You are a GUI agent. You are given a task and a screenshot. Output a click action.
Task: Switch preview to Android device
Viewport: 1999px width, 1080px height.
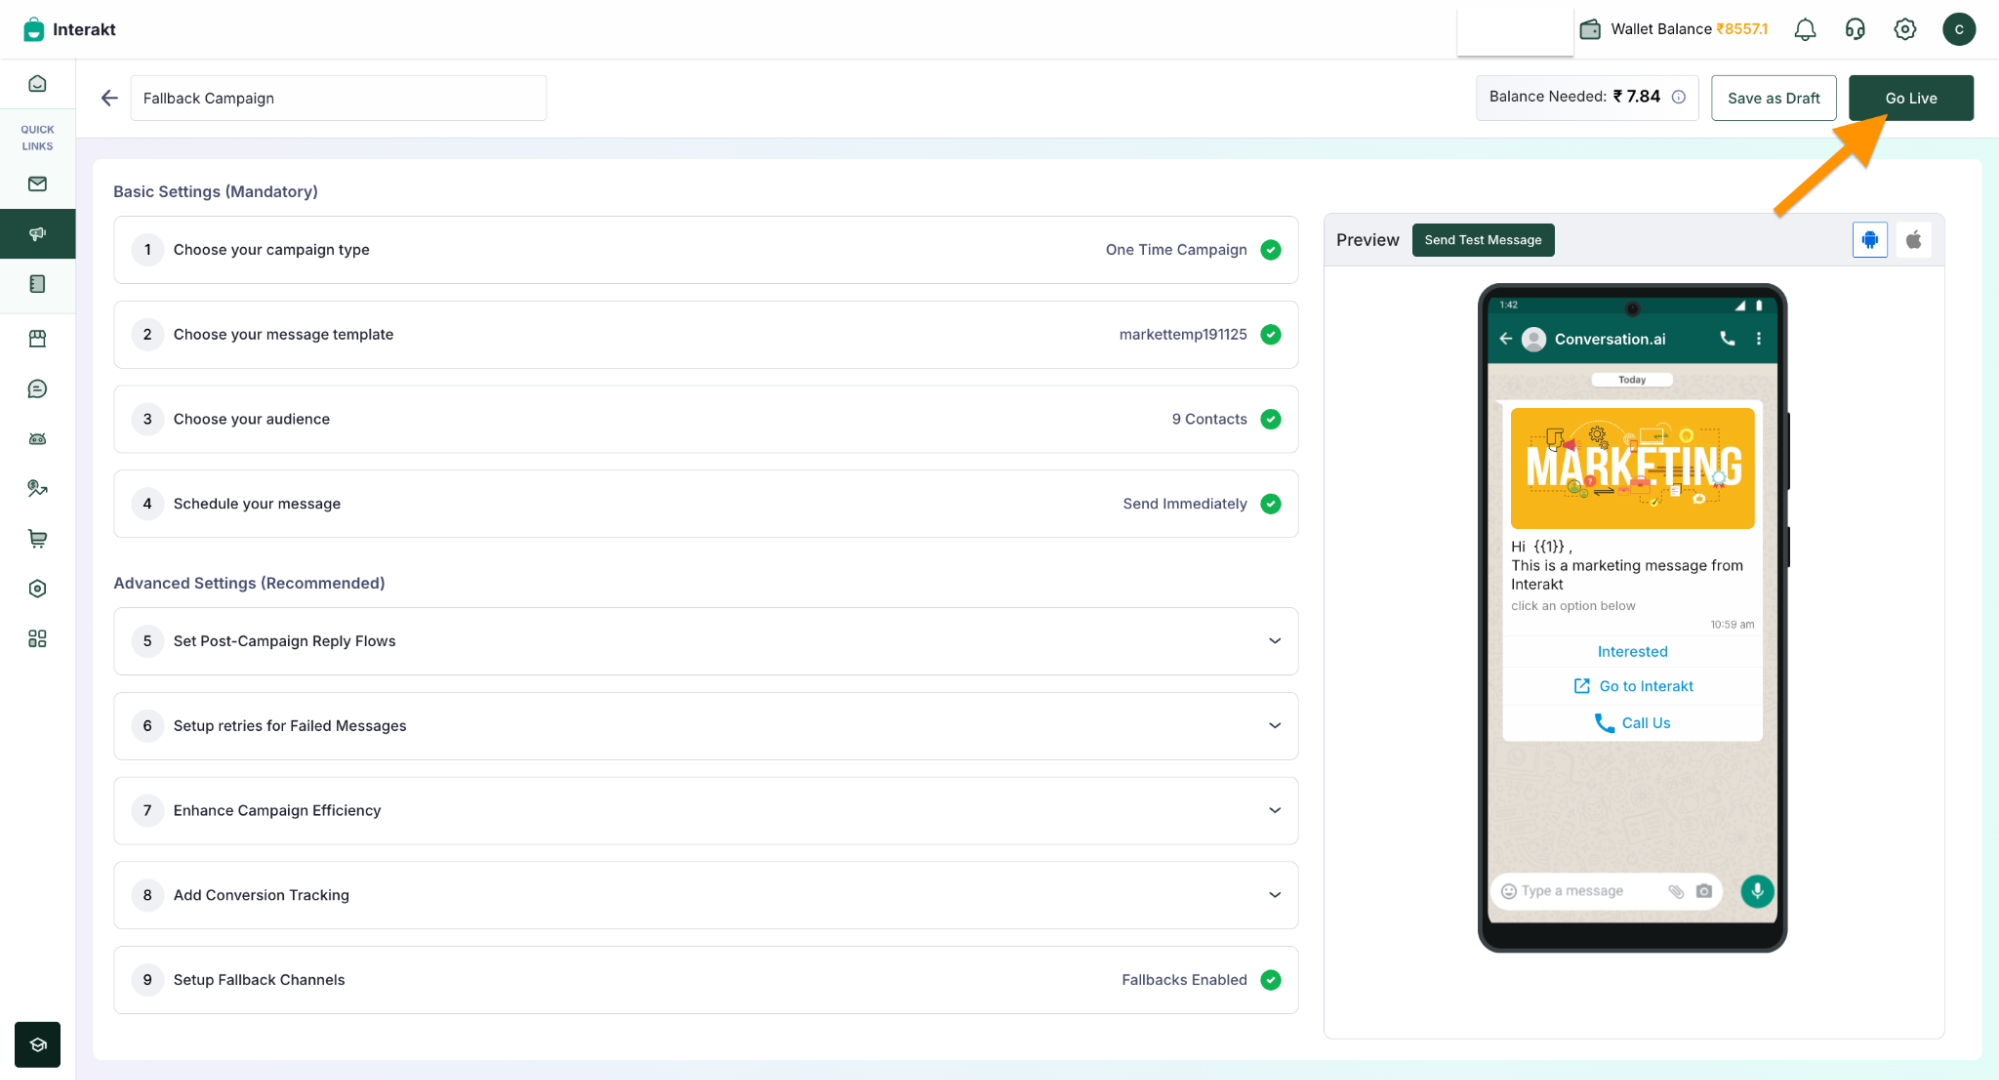coord(1869,240)
